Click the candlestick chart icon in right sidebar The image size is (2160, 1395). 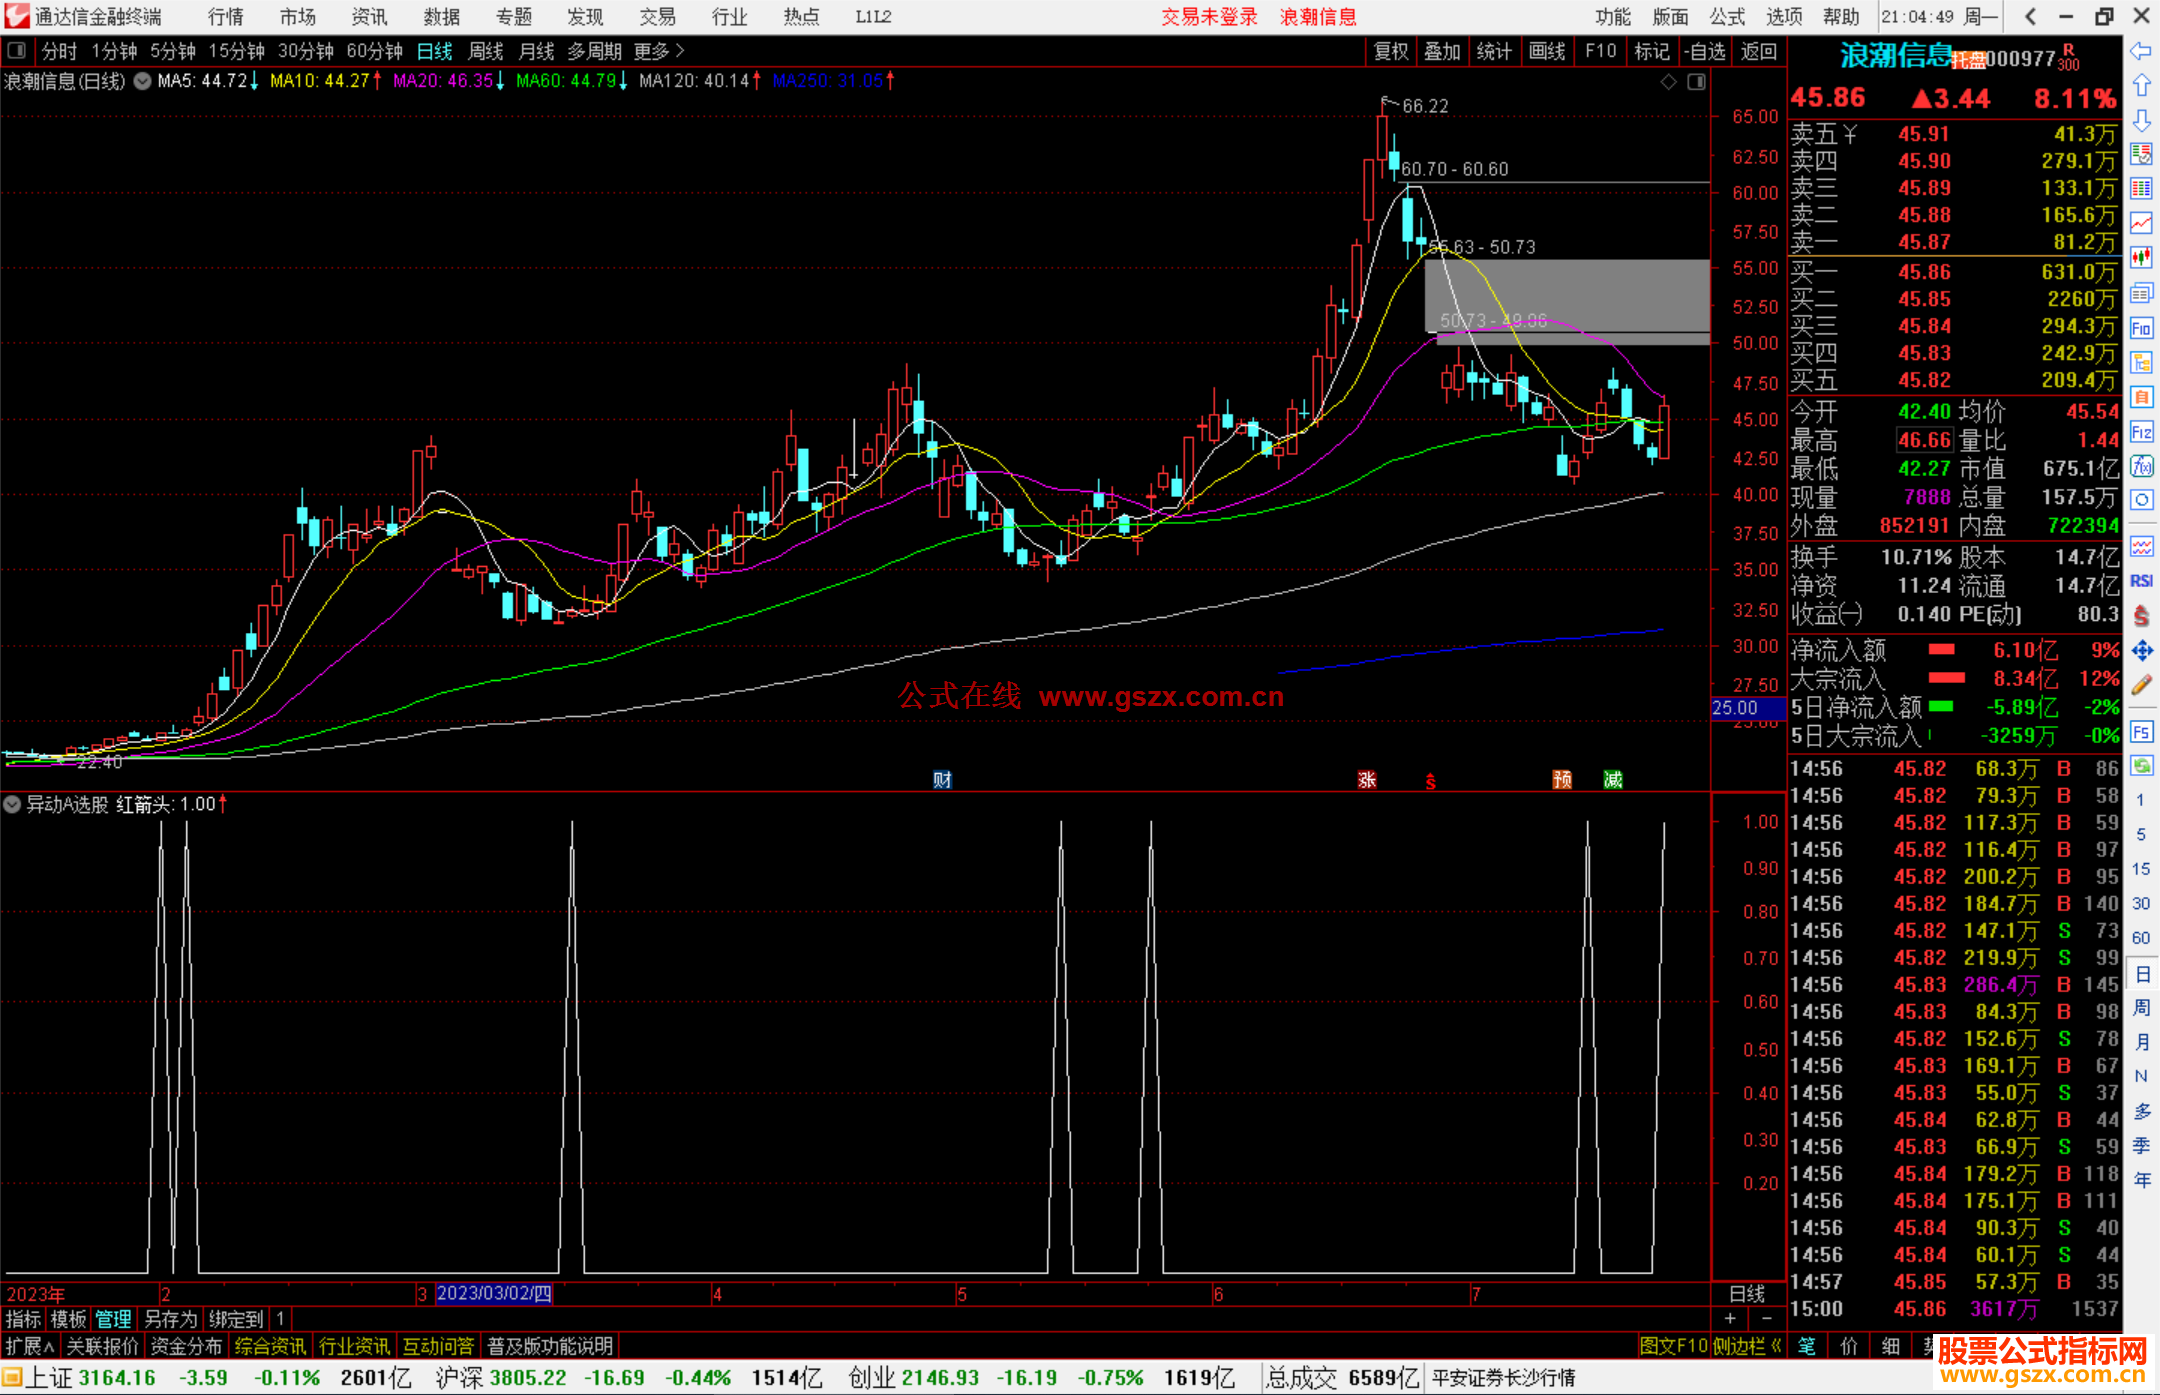tap(2141, 258)
